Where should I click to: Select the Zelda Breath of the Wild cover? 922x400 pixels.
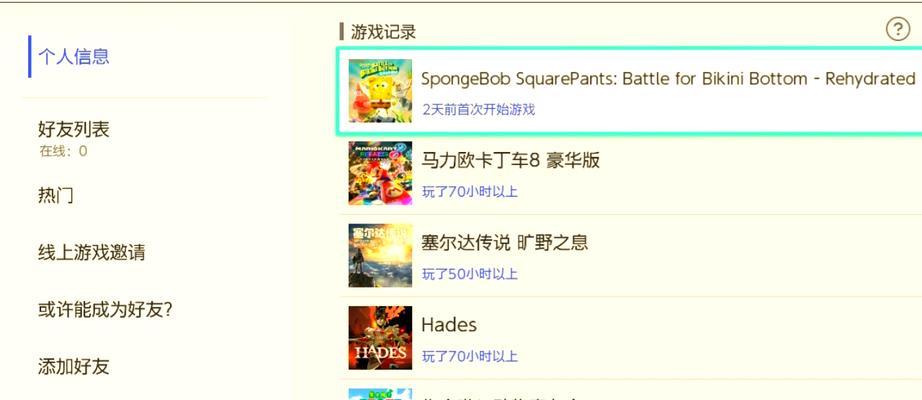pyautogui.click(x=380, y=255)
